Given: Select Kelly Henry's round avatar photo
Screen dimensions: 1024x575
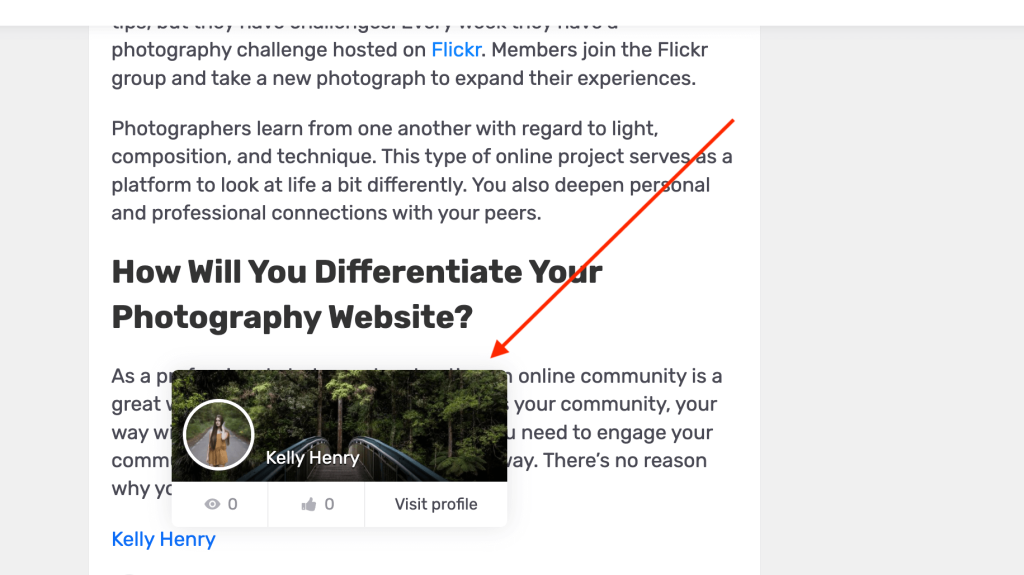Looking at the screenshot, I should coord(219,435).
